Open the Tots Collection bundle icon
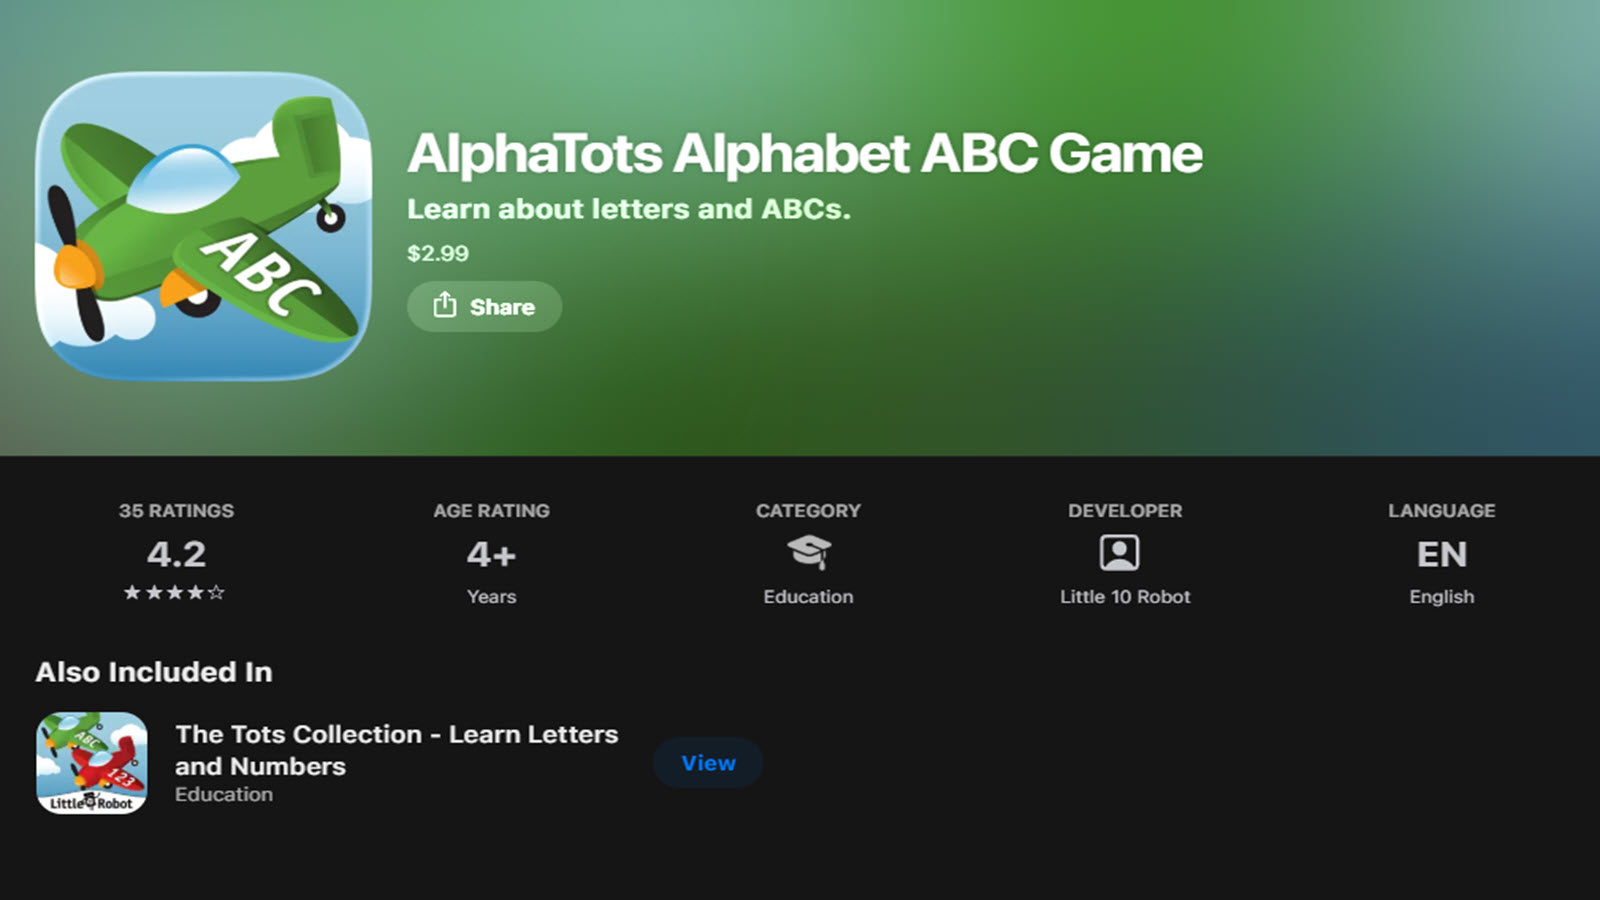 coord(92,763)
